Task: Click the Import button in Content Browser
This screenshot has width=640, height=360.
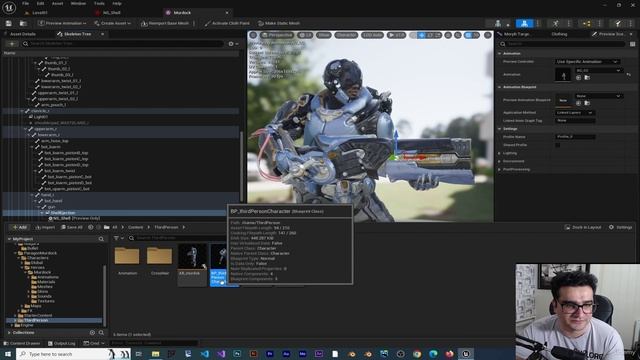Action: (x=45, y=227)
